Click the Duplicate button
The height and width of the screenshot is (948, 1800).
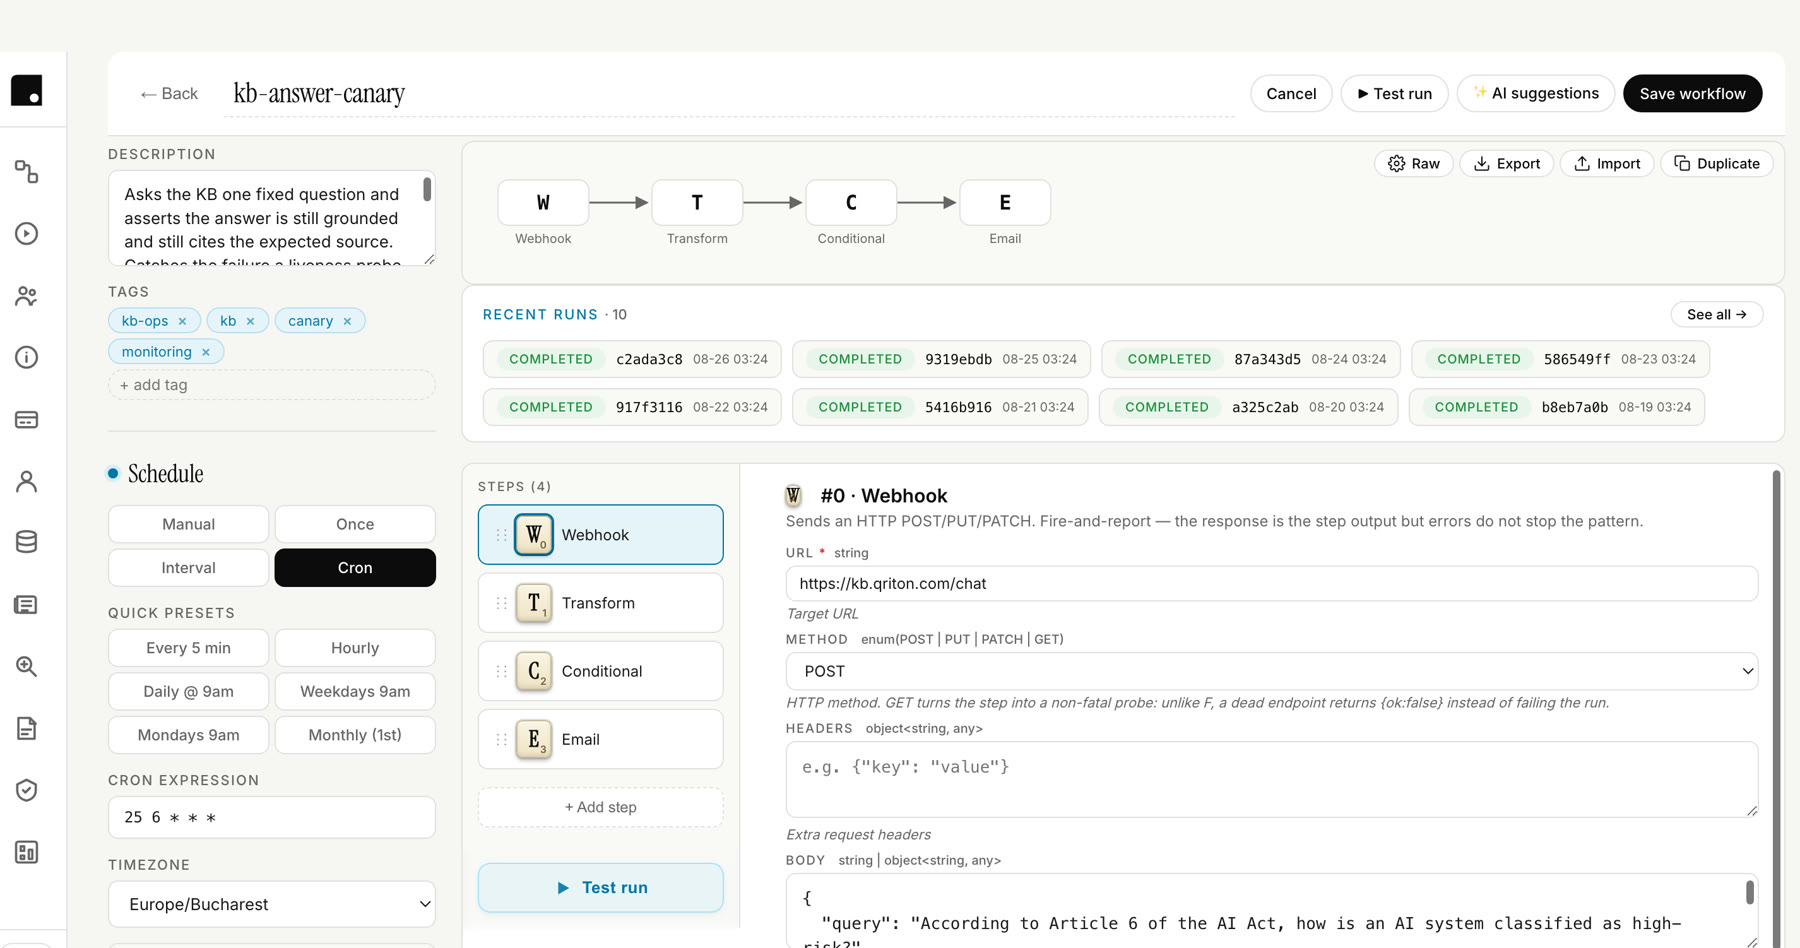[1717, 164]
